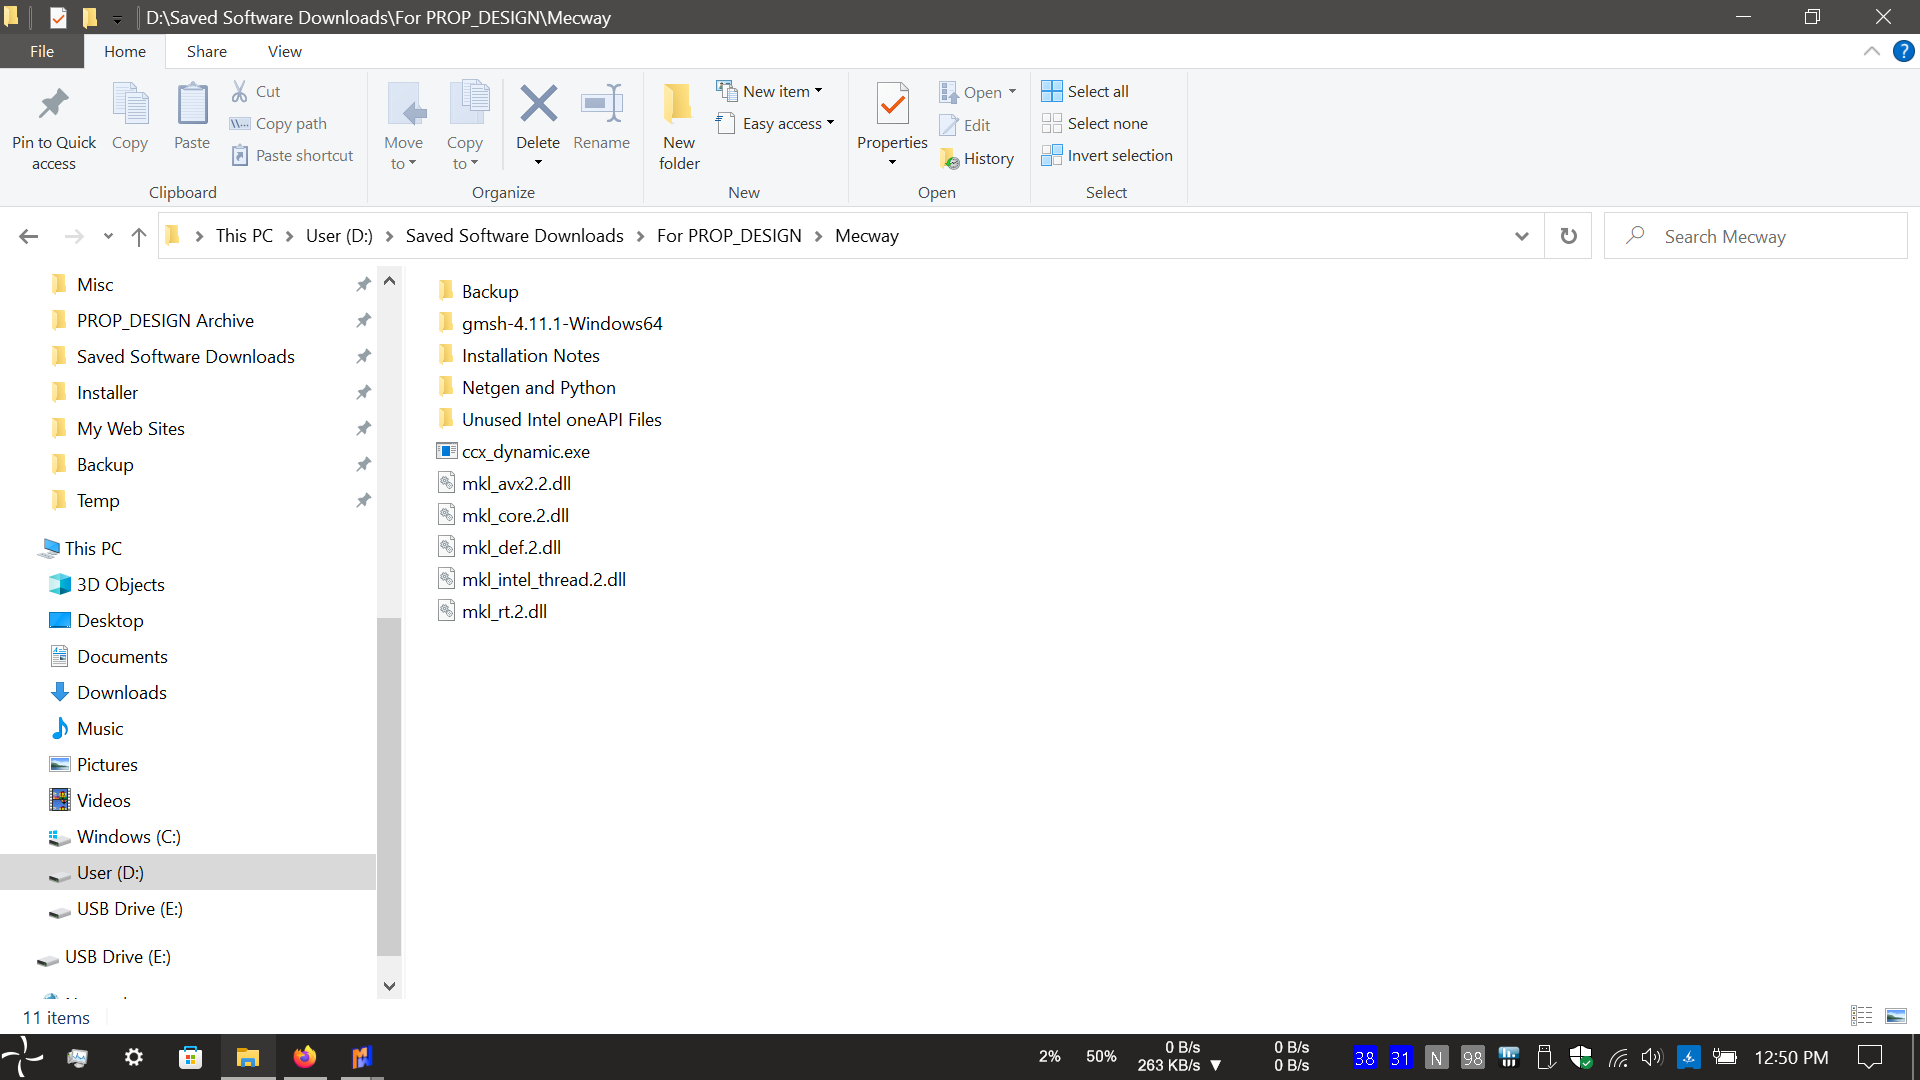The width and height of the screenshot is (1920, 1080).
Task: Click Copy path in the Clipboard group
Action: (x=279, y=123)
